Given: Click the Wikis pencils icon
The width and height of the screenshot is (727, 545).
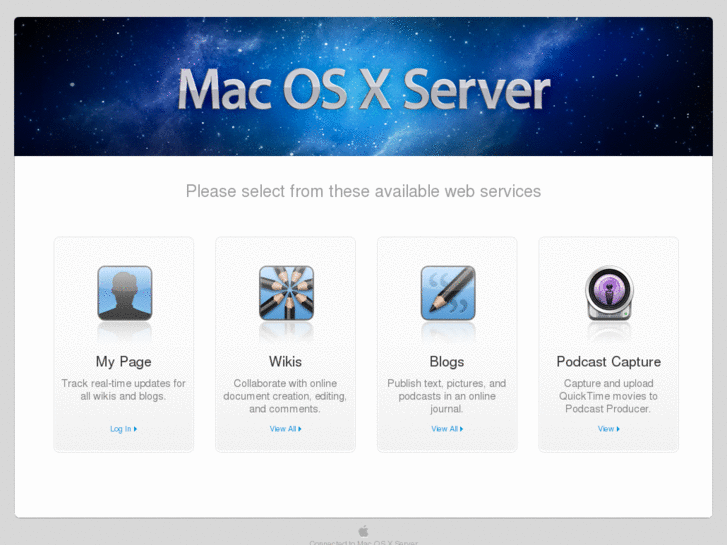Looking at the screenshot, I should pyautogui.click(x=286, y=293).
